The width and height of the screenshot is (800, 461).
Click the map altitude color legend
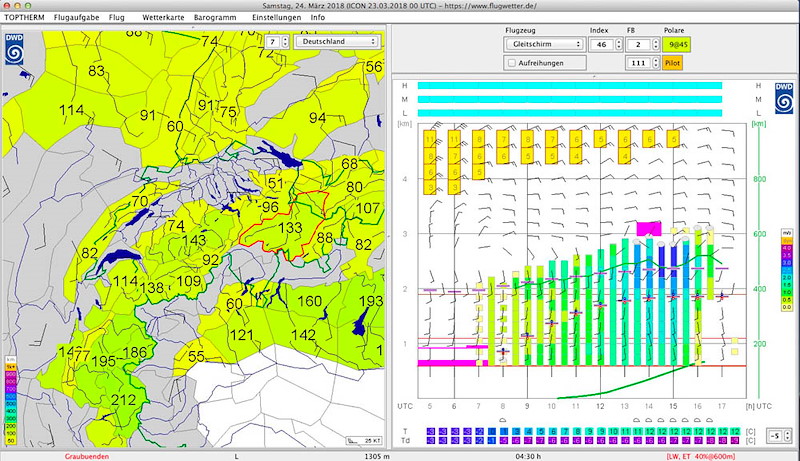(10, 400)
